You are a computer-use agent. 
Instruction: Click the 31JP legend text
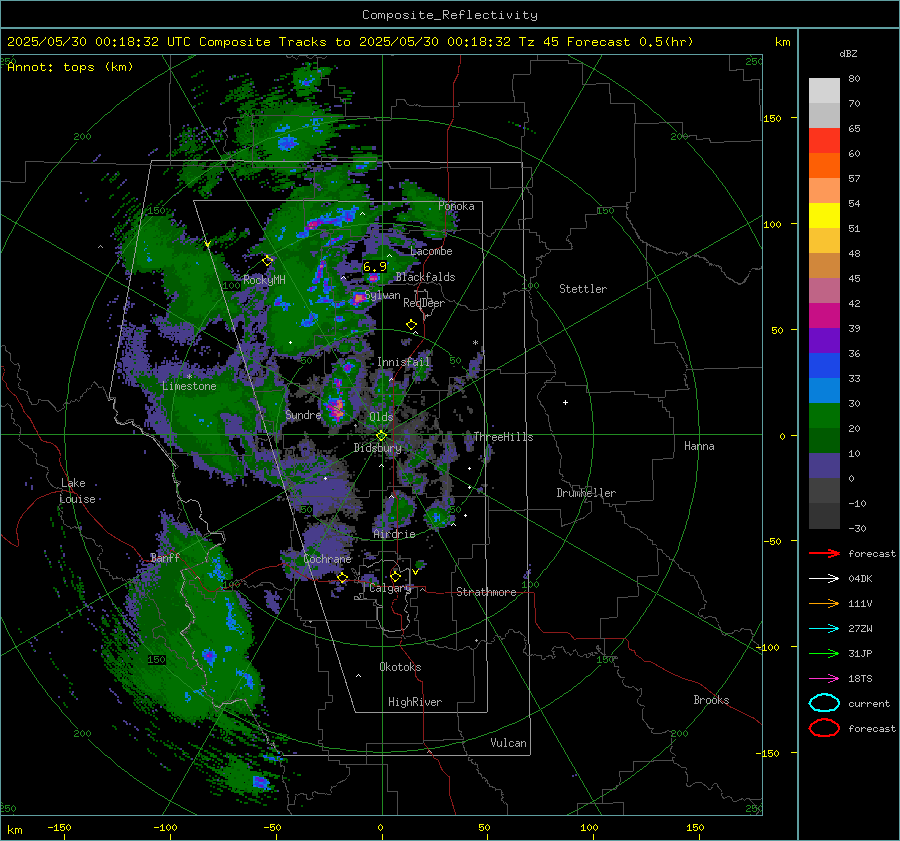pos(860,653)
